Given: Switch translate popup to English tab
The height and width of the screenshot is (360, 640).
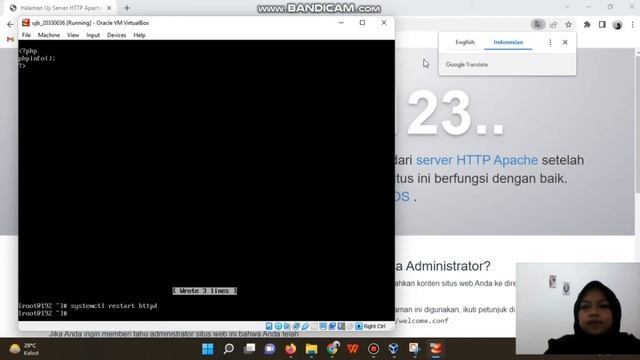Looking at the screenshot, I should (x=465, y=42).
